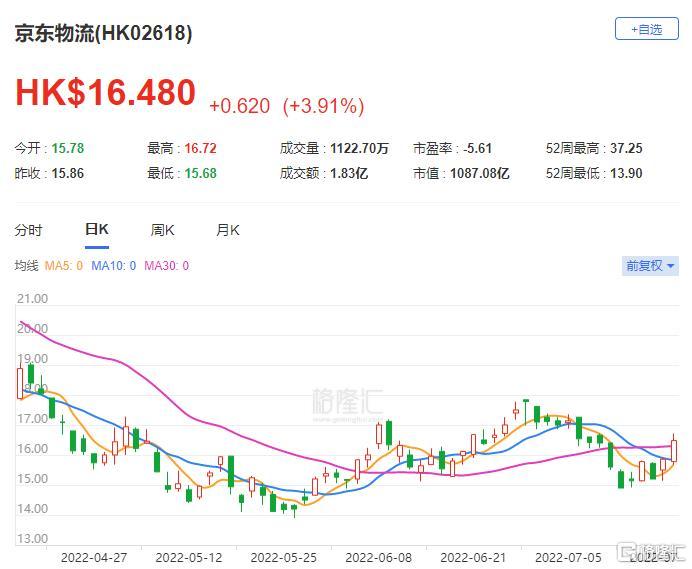Viewport: 692px width, 569px height.
Task: Click the 2022-04-27 date on the axis
Action: 94,558
